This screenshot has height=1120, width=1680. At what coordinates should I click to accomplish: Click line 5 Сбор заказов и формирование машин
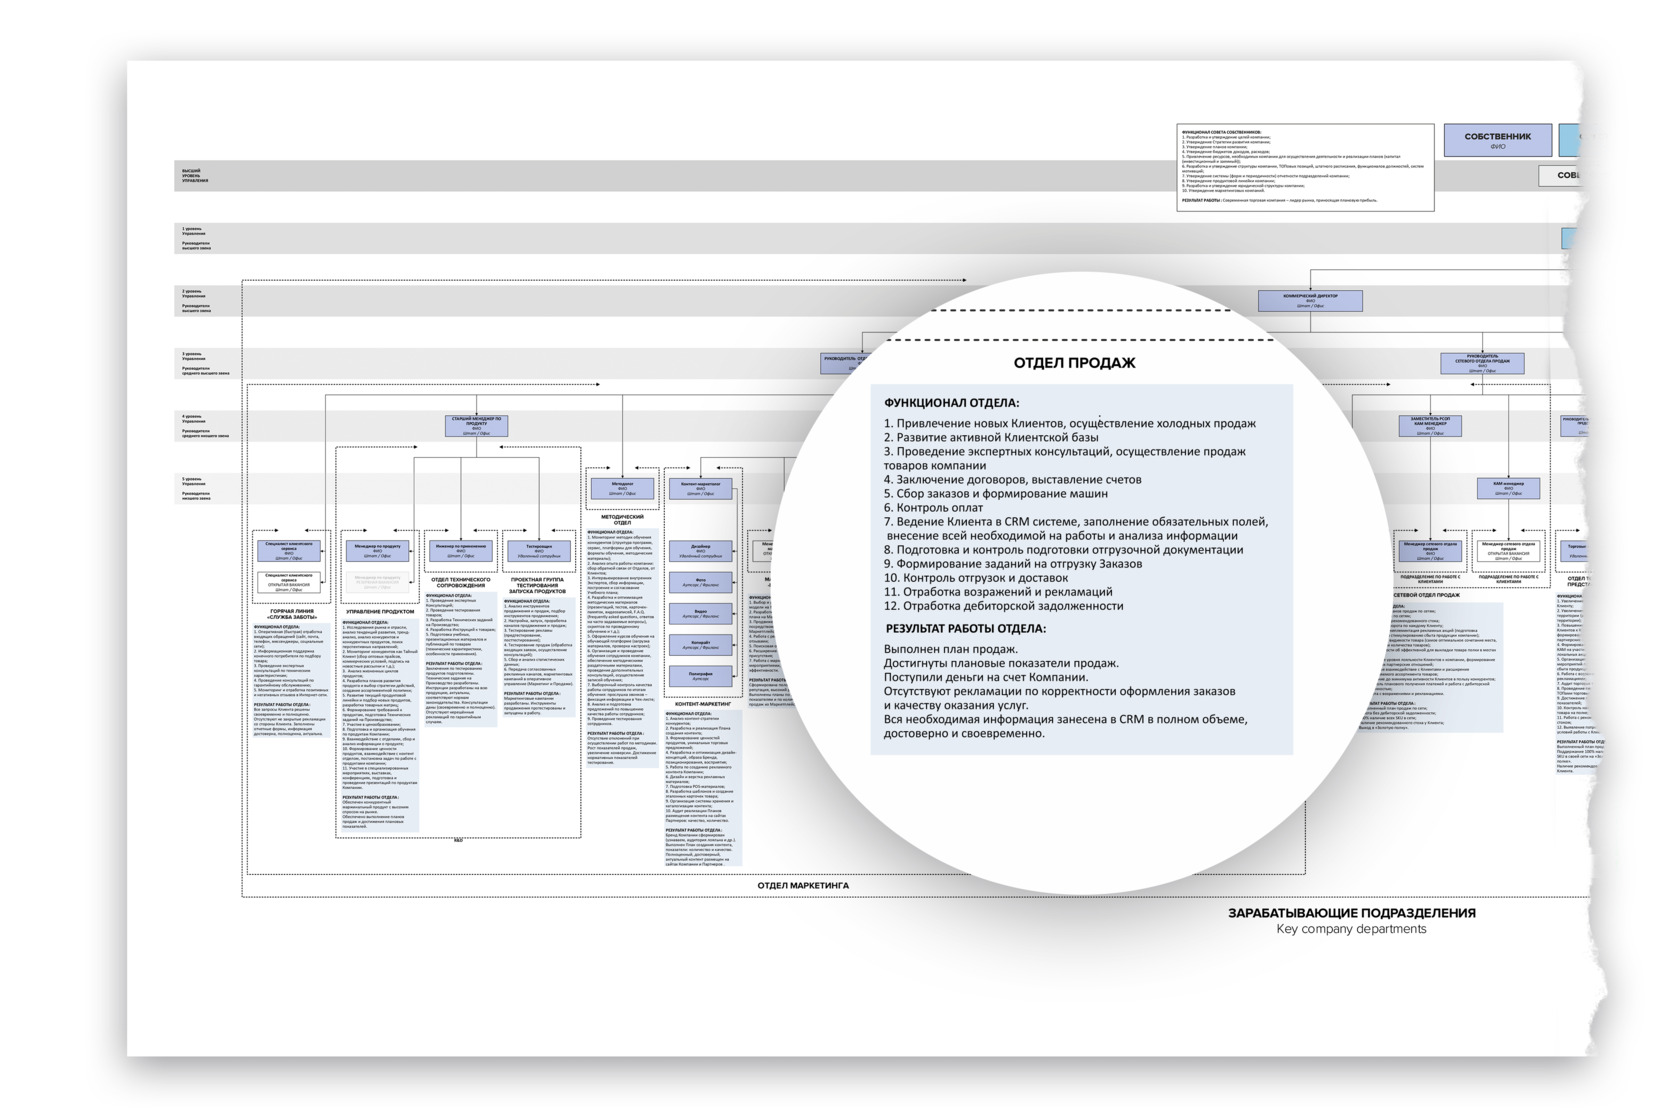click(996, 493)
